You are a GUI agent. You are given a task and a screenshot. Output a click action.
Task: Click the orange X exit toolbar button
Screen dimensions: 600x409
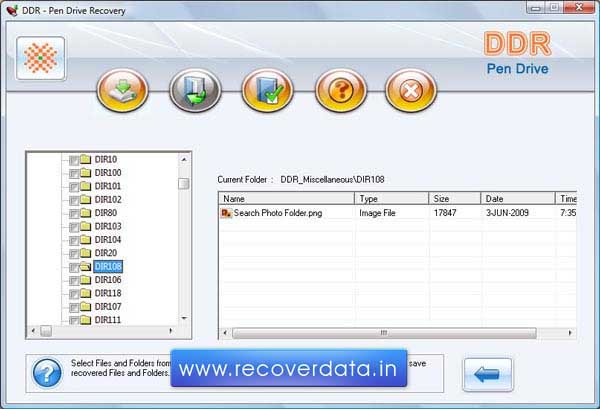tap(411, 90)
